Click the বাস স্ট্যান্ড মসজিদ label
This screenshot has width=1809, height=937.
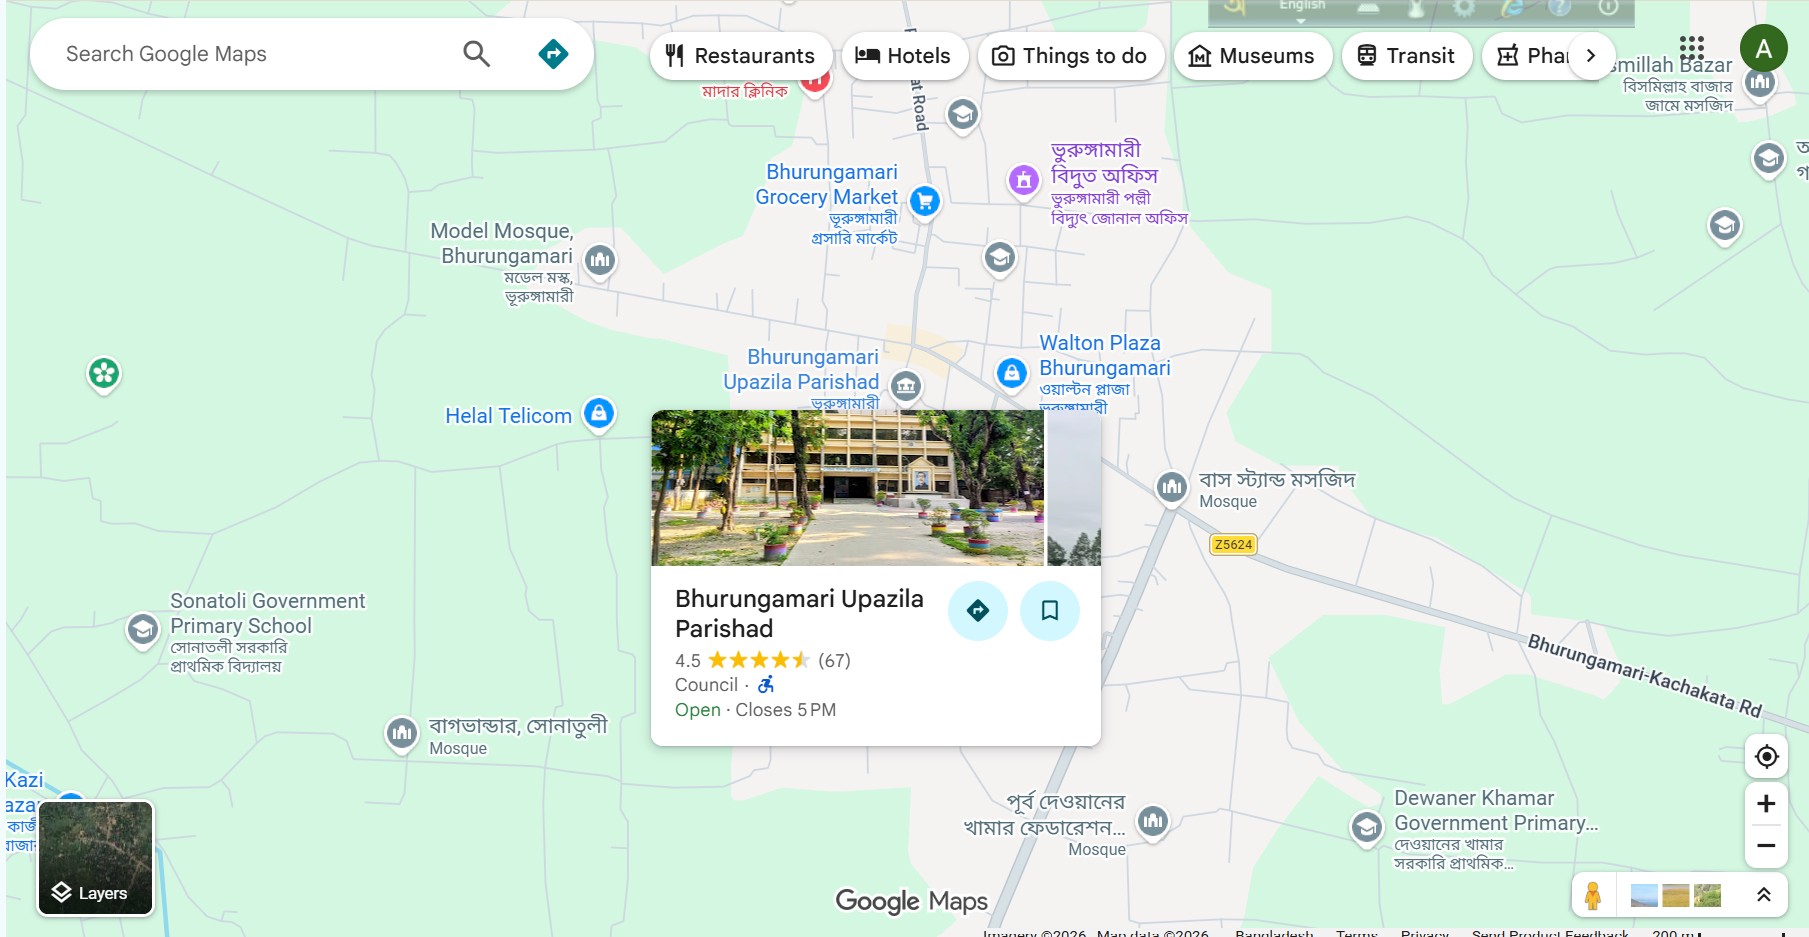[1277, 480]
